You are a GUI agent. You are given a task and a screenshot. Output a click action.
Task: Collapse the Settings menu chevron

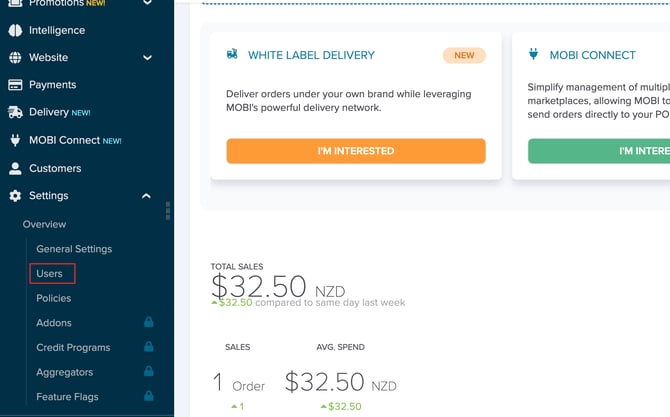[x=147, y=196]
